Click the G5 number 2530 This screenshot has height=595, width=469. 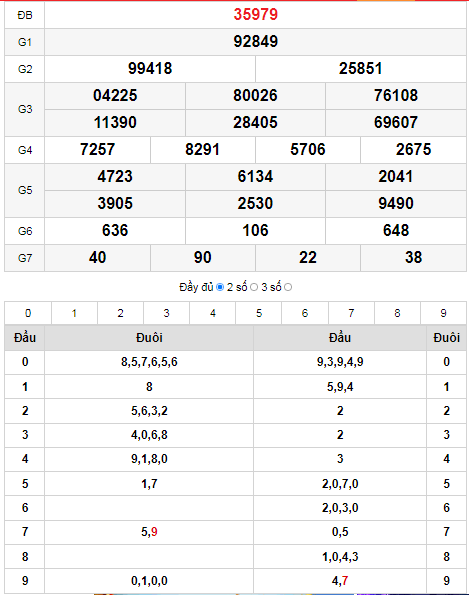(255, 203)
